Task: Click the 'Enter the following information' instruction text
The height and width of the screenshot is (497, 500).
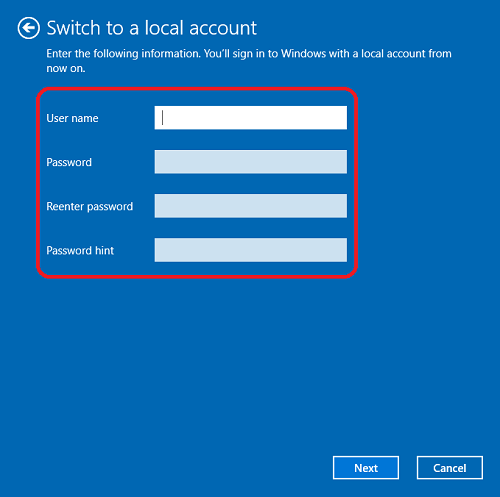Action: [249, 61]
